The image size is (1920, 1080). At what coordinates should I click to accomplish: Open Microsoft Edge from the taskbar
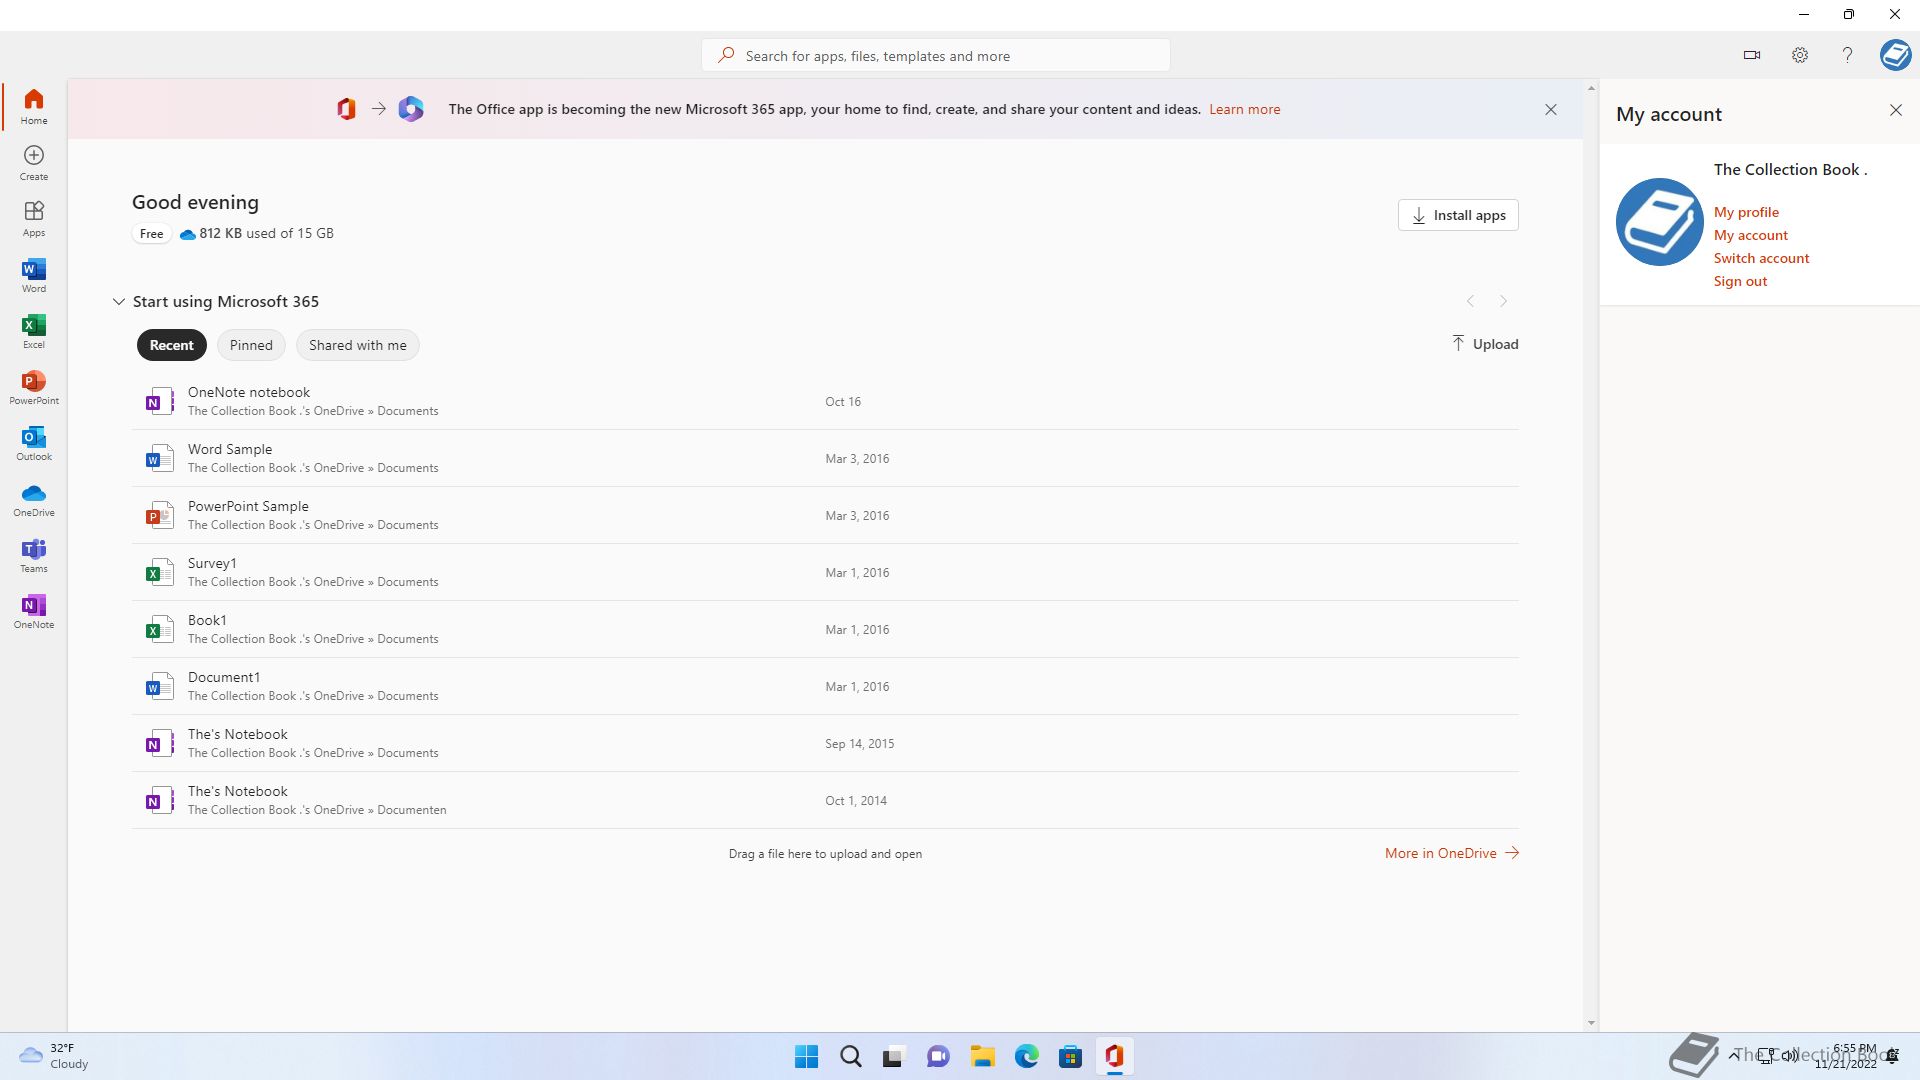pos(1026,1056)
